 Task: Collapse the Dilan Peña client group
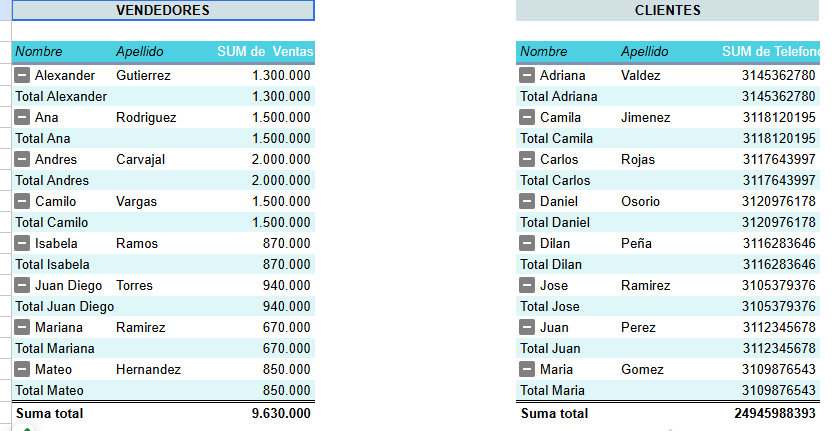pyautogui.click(x=527, y=243)
